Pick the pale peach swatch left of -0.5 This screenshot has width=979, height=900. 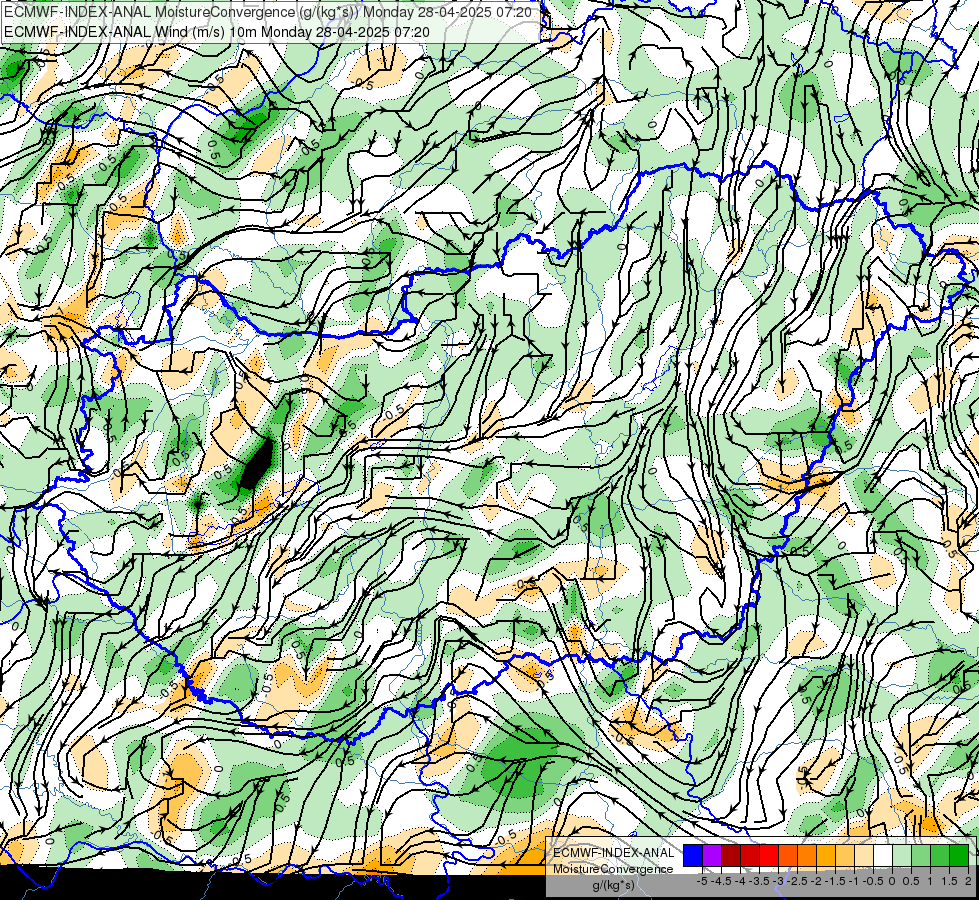(864, 856)
